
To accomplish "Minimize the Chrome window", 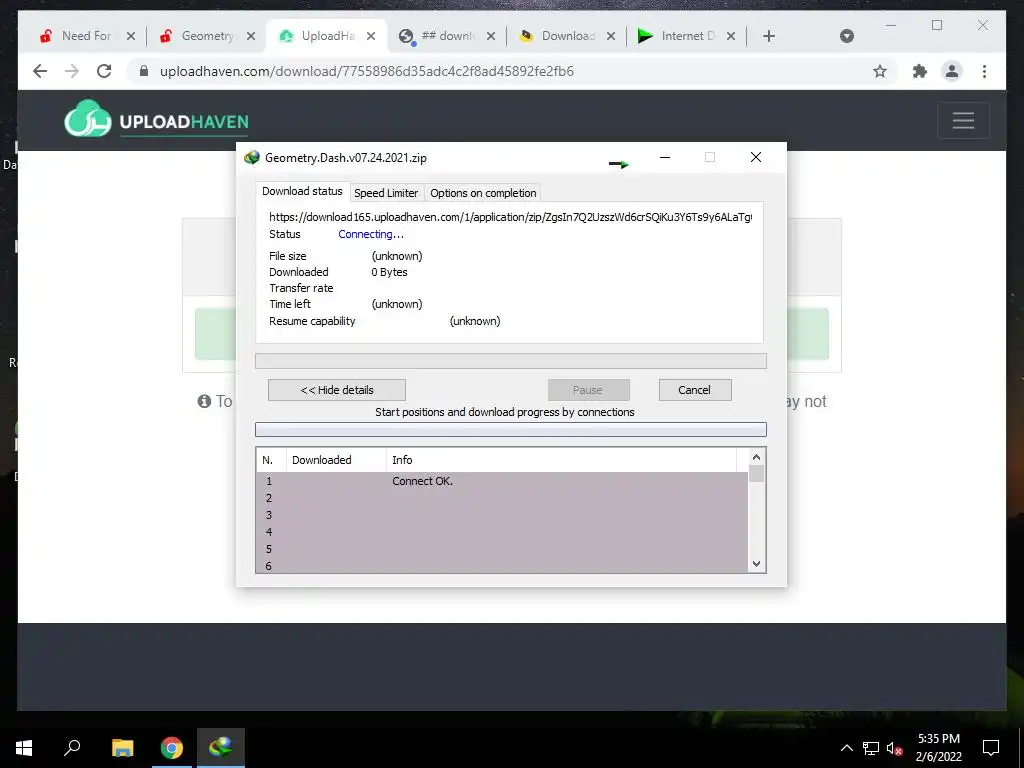I will 891,25.
